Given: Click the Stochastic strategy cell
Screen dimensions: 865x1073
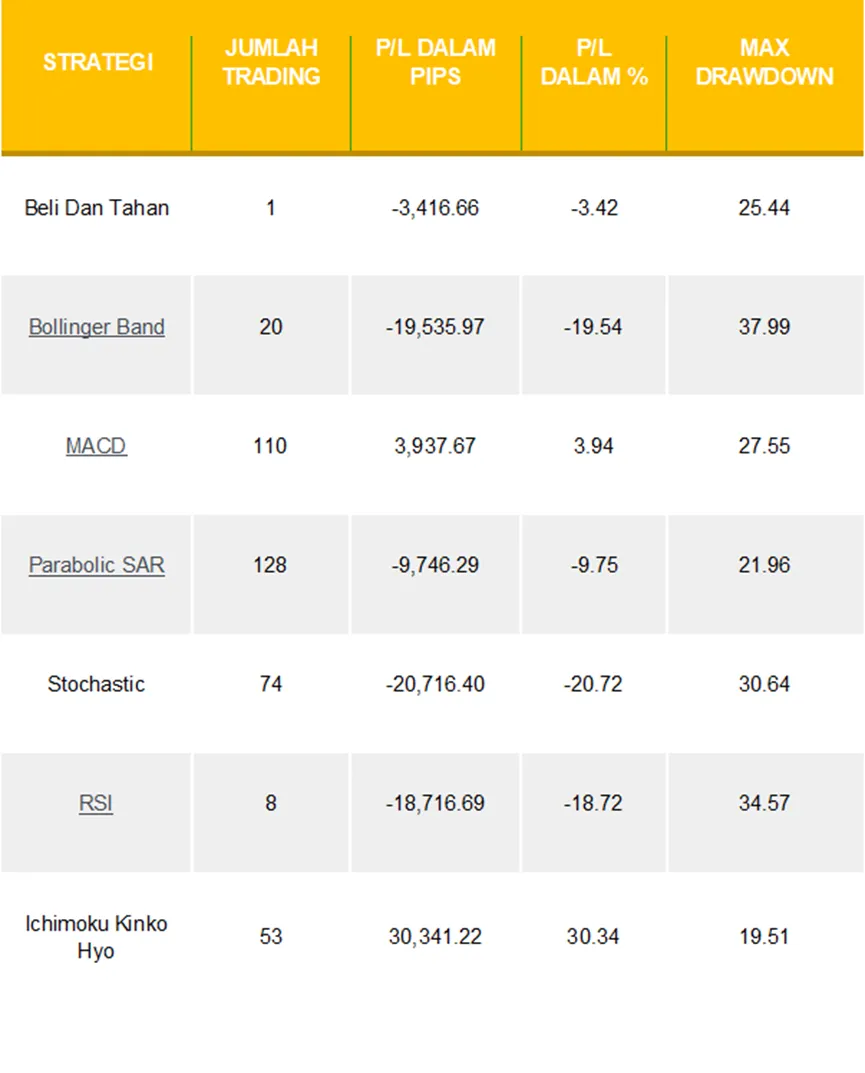Looking at the screenshot, I should pyautogui.click(x=96, y=684).
